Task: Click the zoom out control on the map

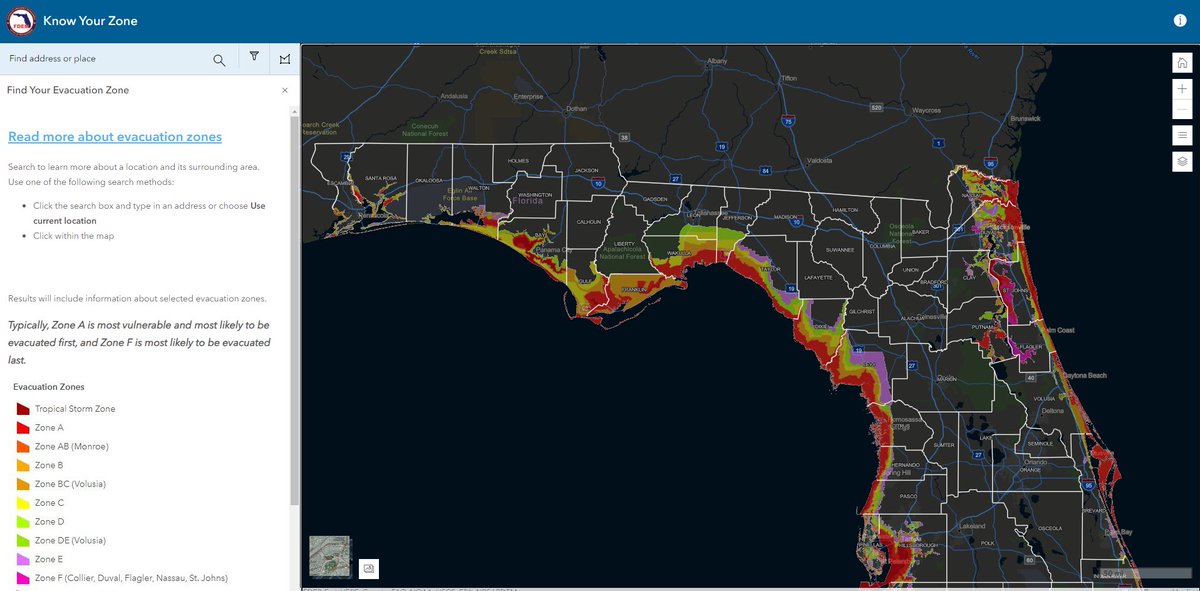Action: [x=1182, y=108]
